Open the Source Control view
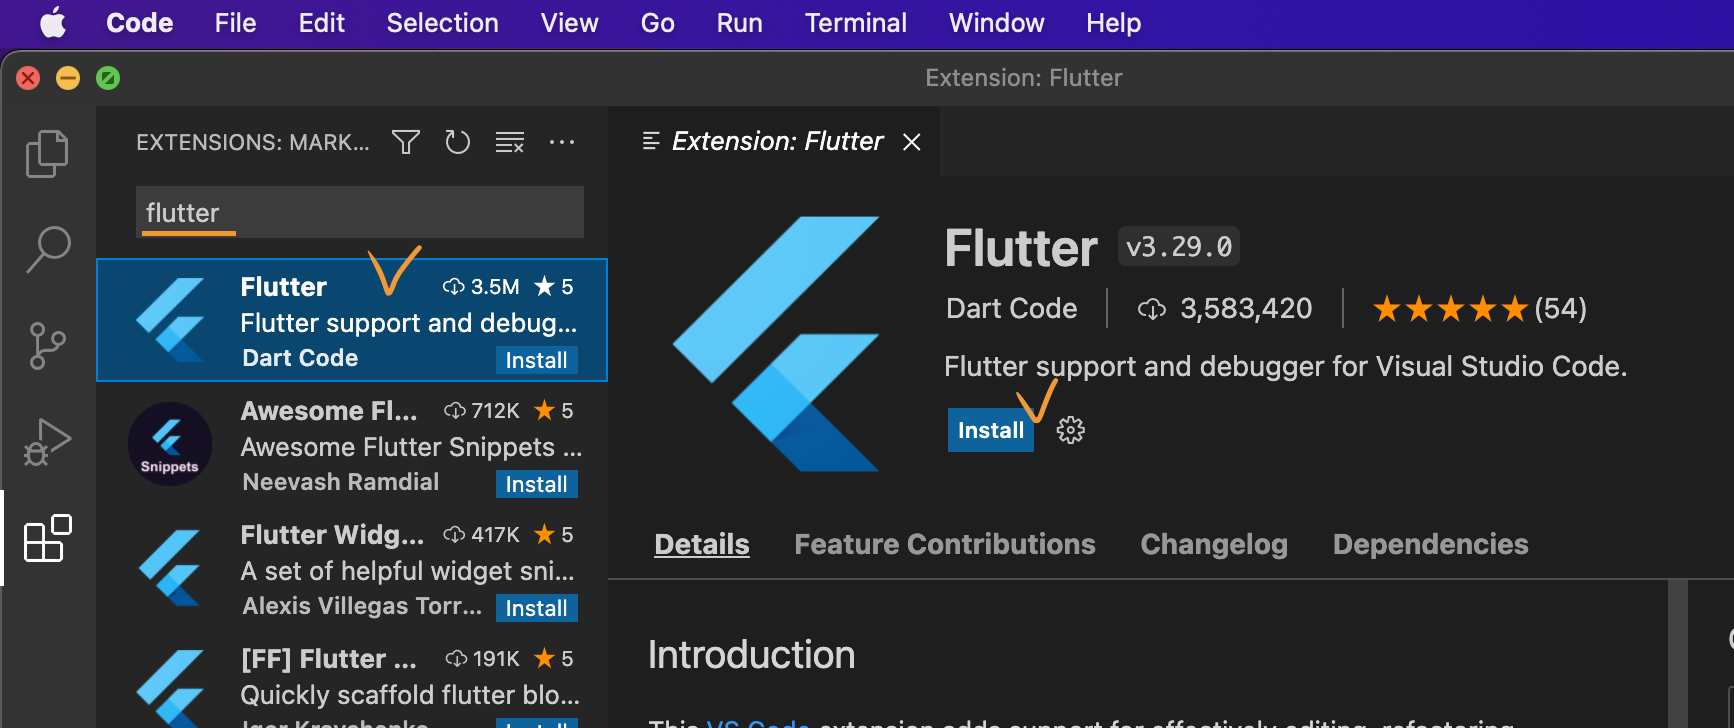The height and width of the screenshot is (728, 1734). (47, 346)
